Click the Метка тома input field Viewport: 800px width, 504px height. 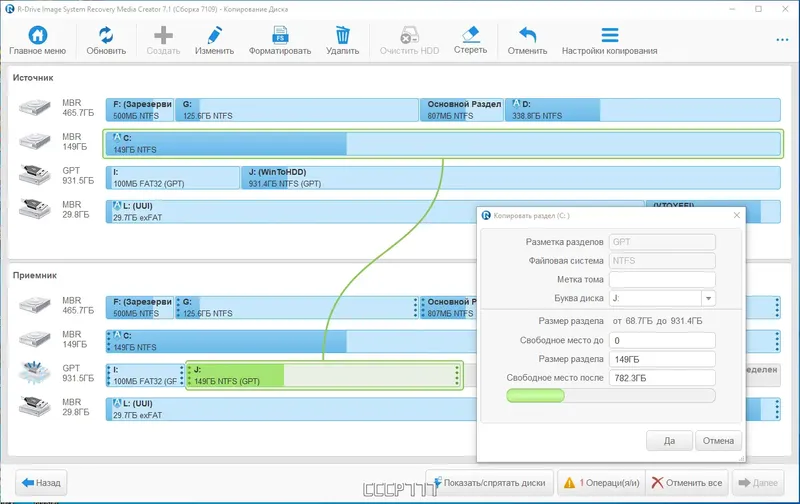point(662,280)
